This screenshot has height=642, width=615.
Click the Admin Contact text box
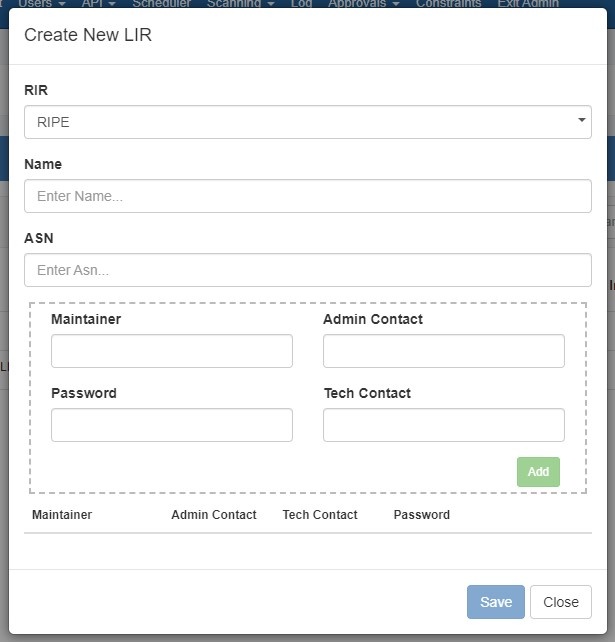click(443, 351)
